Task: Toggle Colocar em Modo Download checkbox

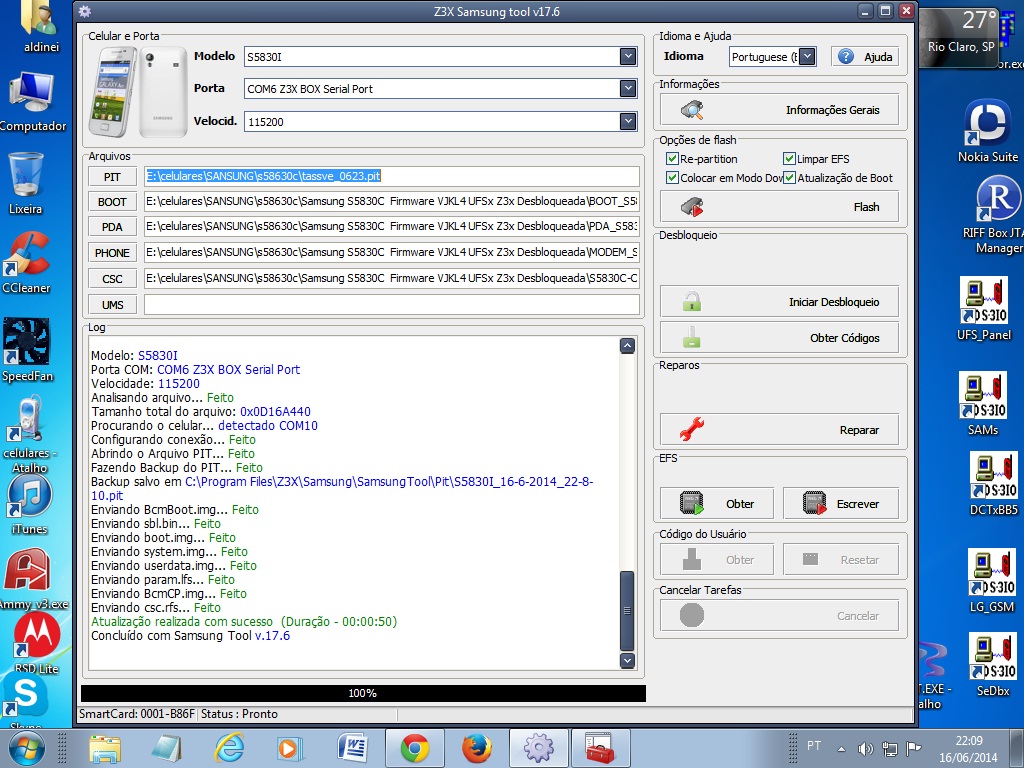Action: pyautogui.click(x=672, y=178)
